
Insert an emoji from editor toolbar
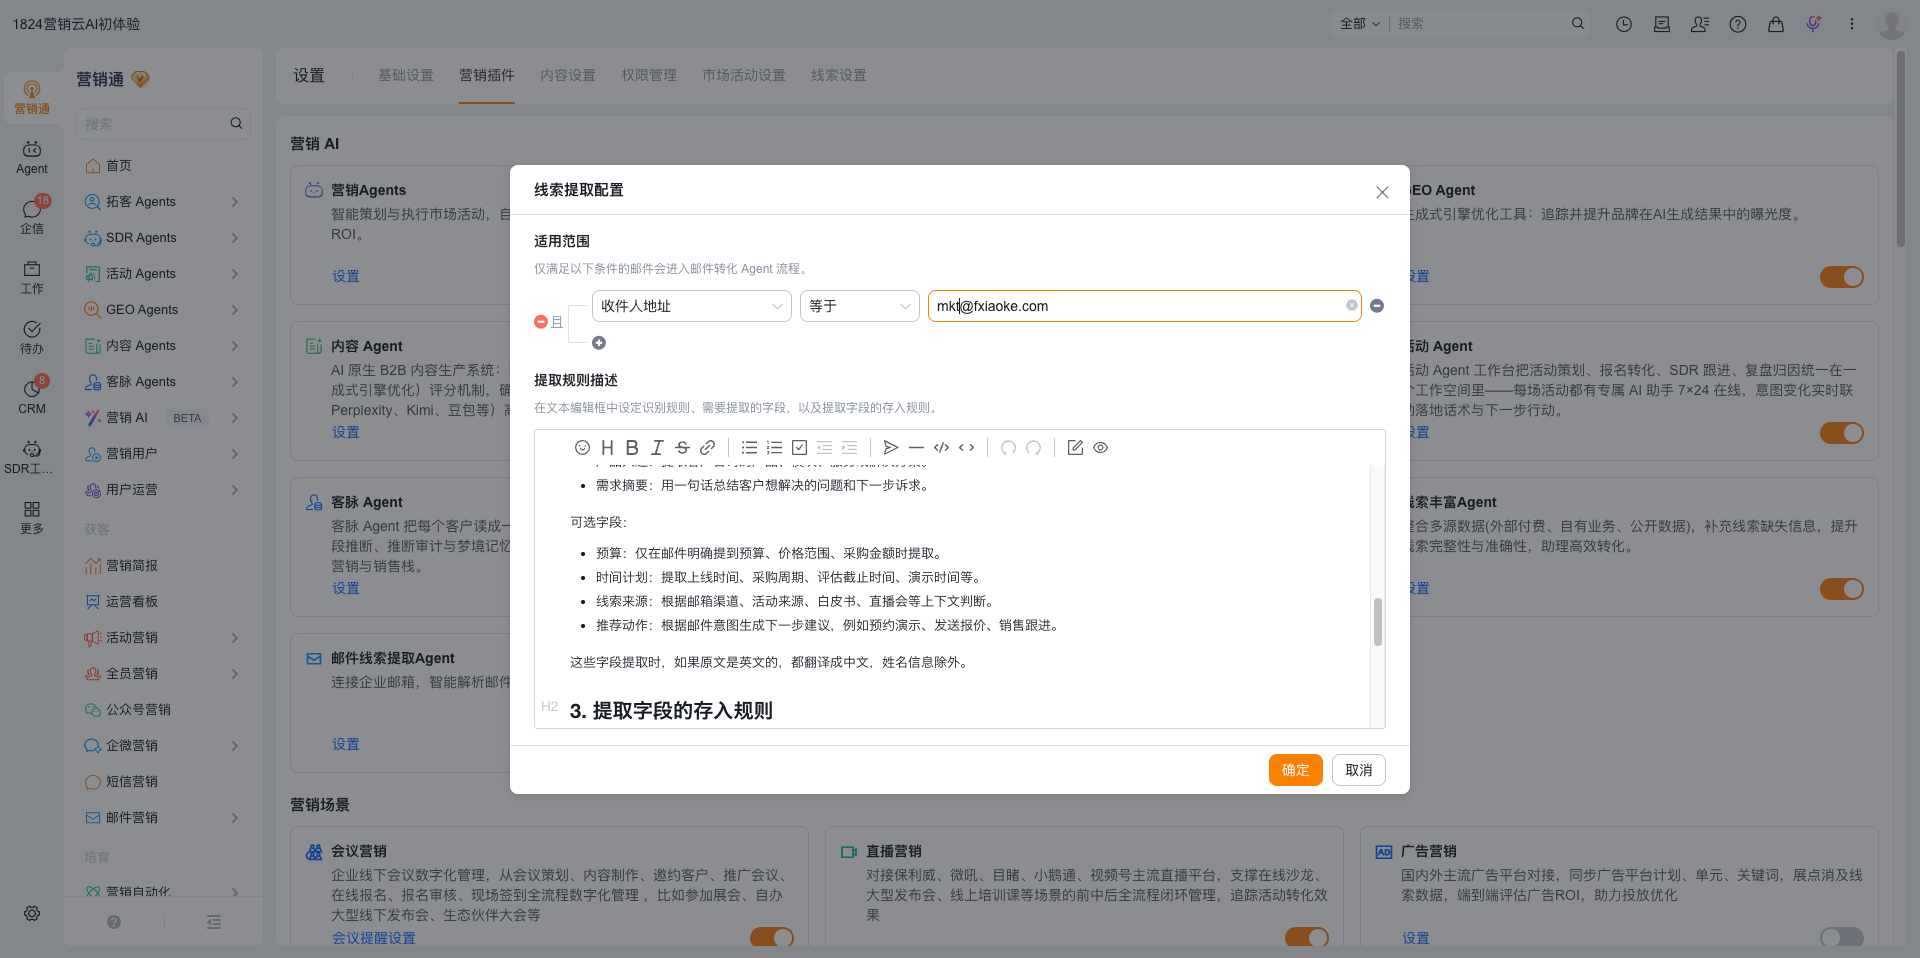click(x=582, y=448)
